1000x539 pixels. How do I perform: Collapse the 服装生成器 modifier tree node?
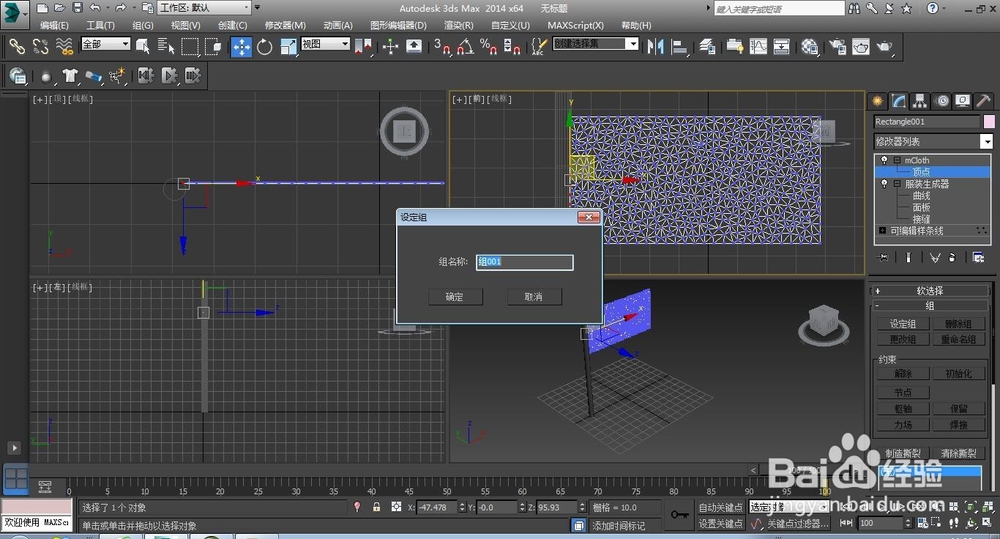(x=897, y=184)
